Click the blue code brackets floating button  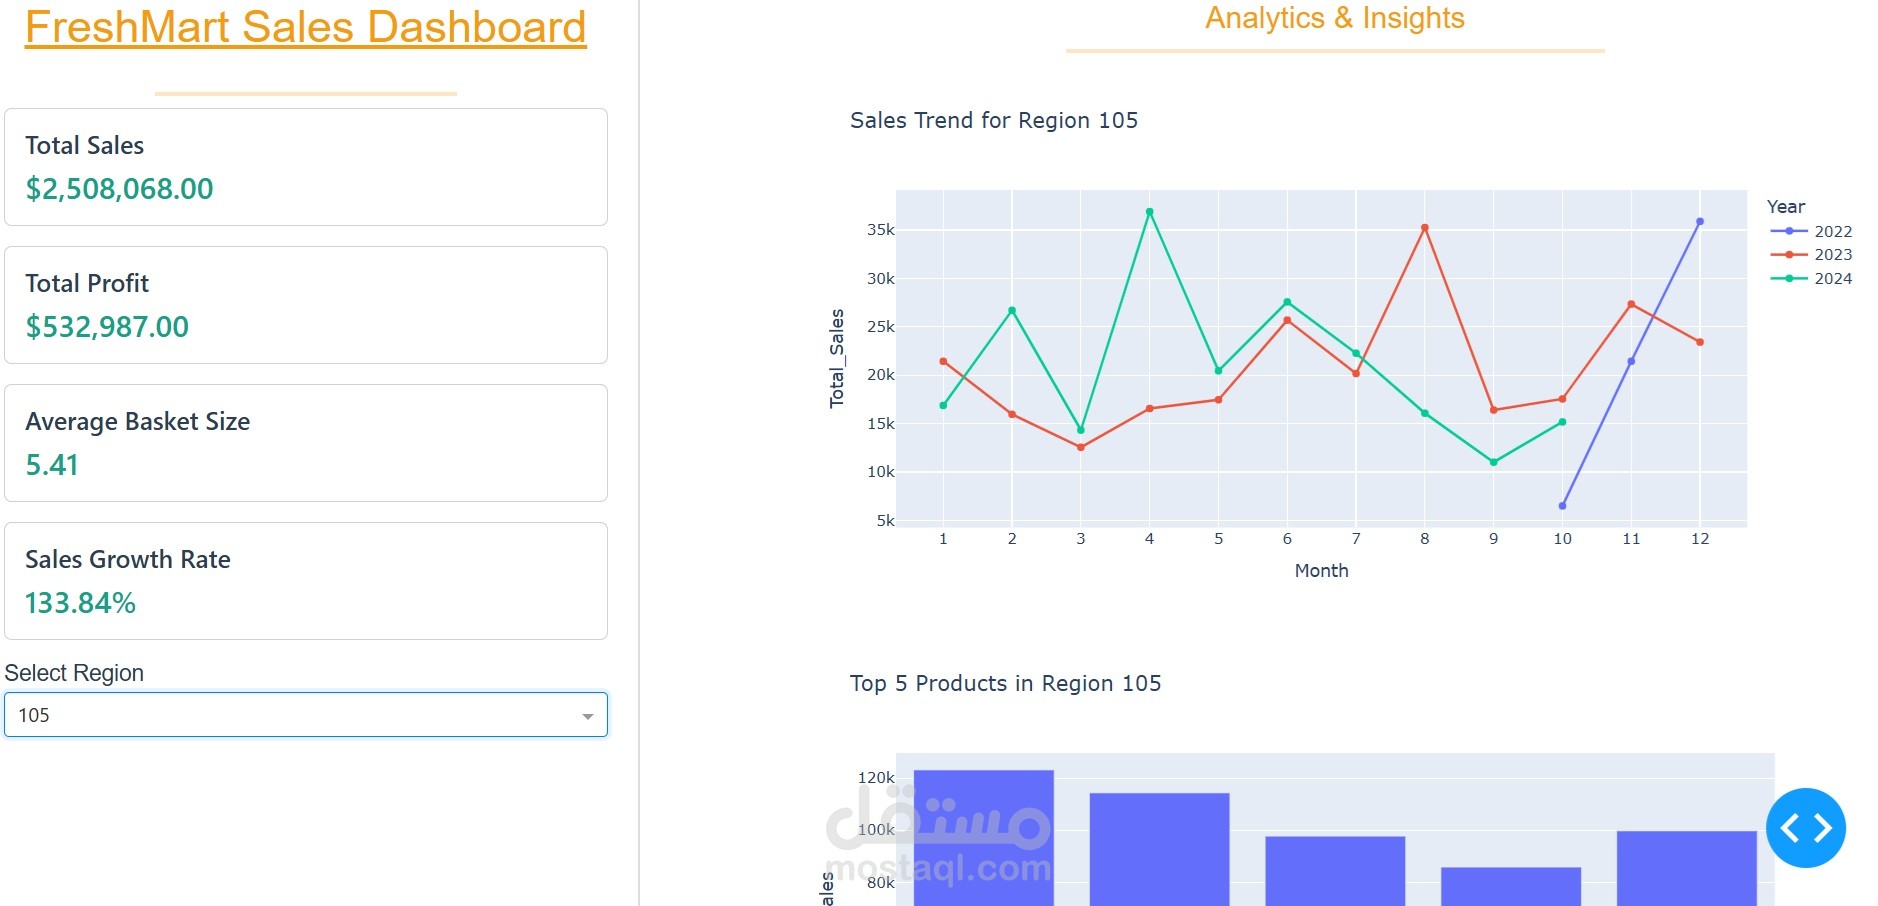pos(1805,828)
